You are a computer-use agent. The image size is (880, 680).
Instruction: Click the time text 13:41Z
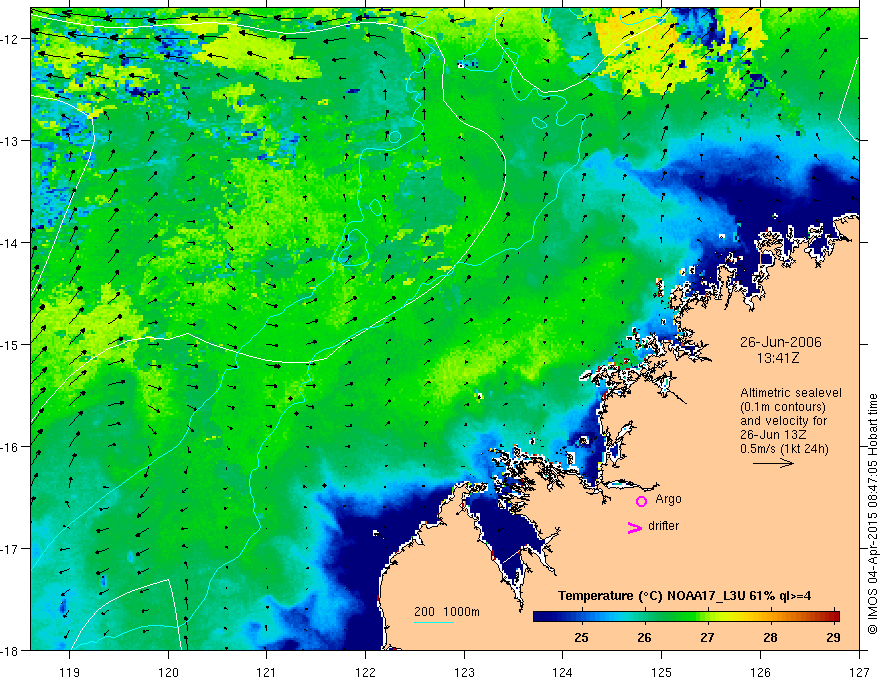coord(777,357)
